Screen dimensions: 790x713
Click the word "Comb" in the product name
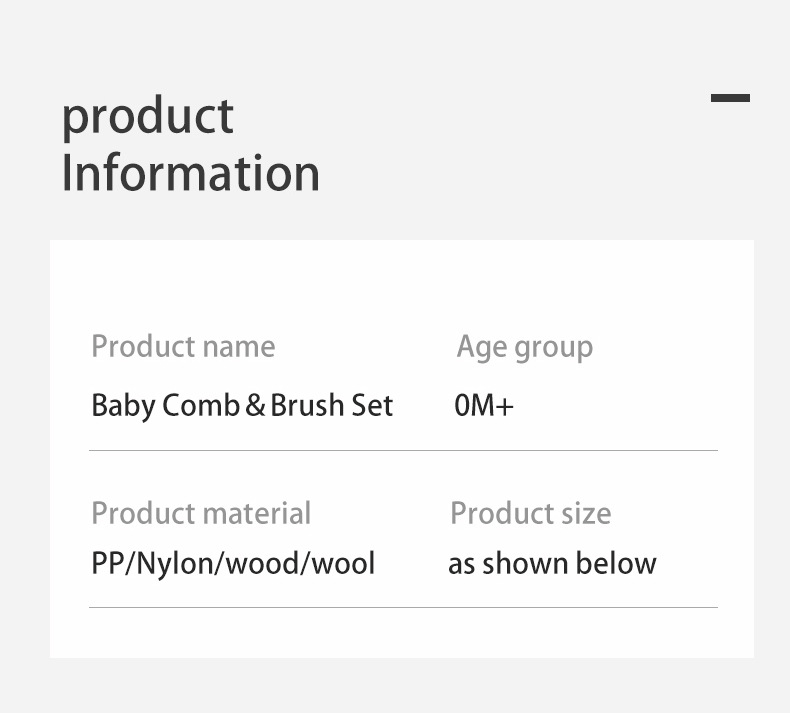[x=201, y=405]
